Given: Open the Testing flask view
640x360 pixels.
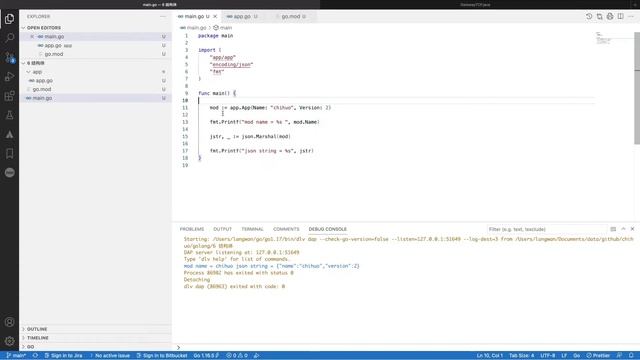Looking at the screenshot, I should coord(9,115).
